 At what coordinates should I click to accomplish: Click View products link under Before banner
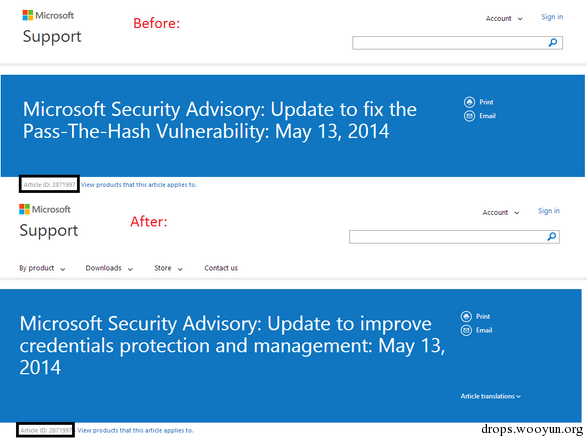pos(139,185)
